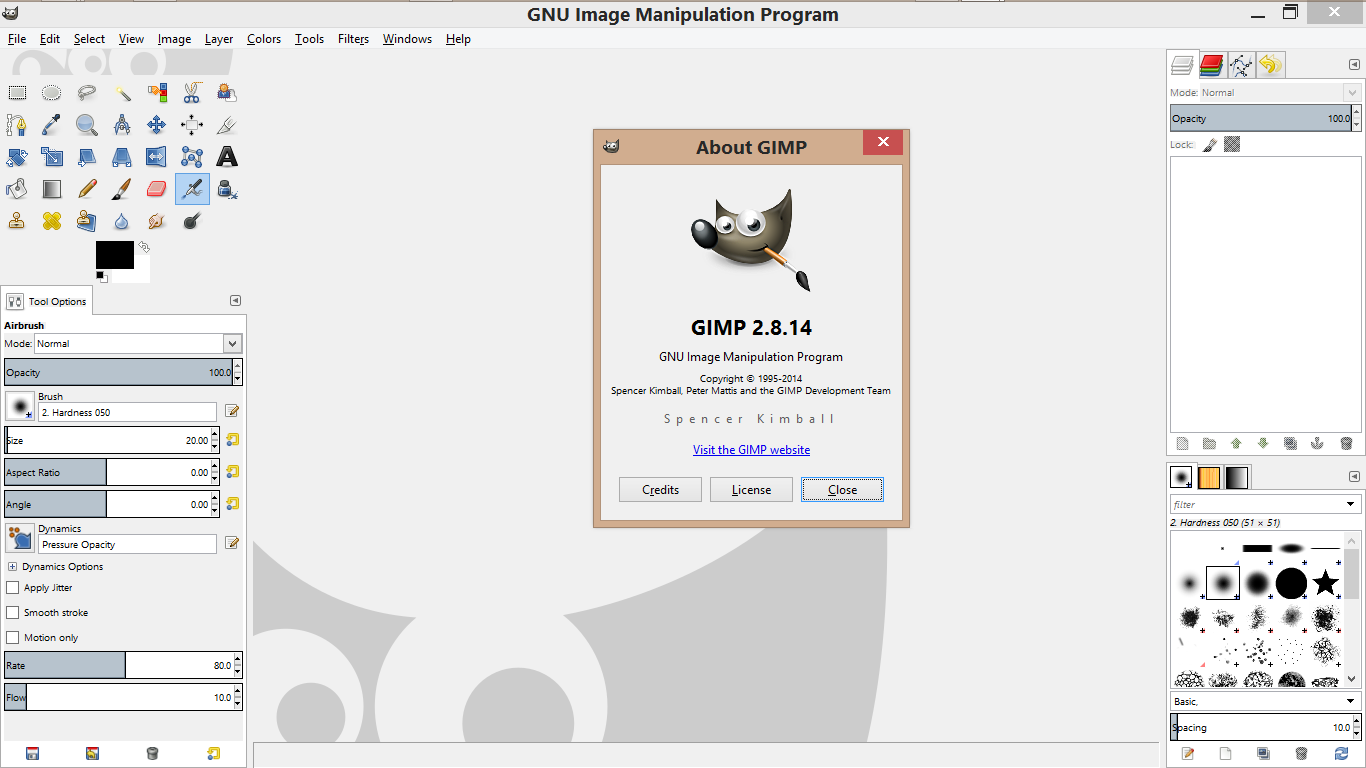Image resolution: width=1366 pixels, height=768 pixels.
Task: Enable the Apply Jitter checkbox
Action: tap(13, 588)
